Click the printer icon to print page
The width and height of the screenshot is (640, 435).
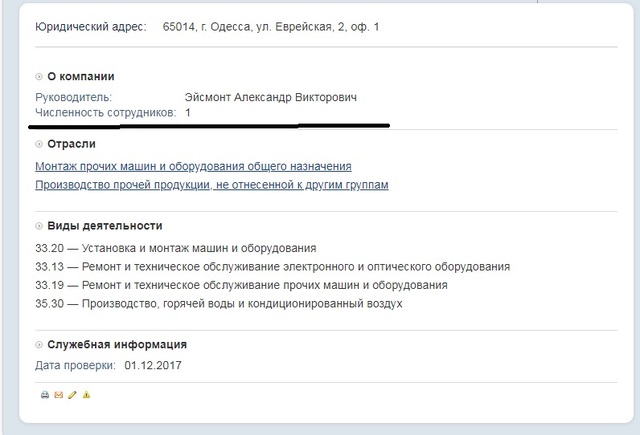coord(45,395)
